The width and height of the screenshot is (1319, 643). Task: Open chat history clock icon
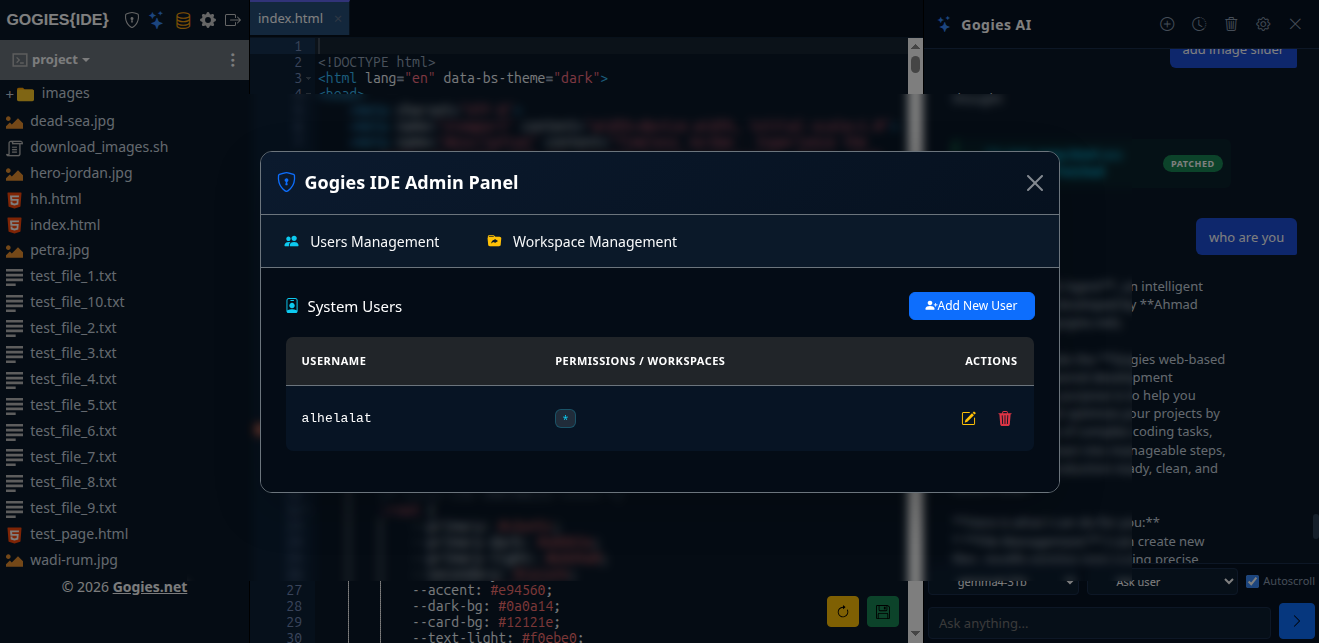(1199, 24)
